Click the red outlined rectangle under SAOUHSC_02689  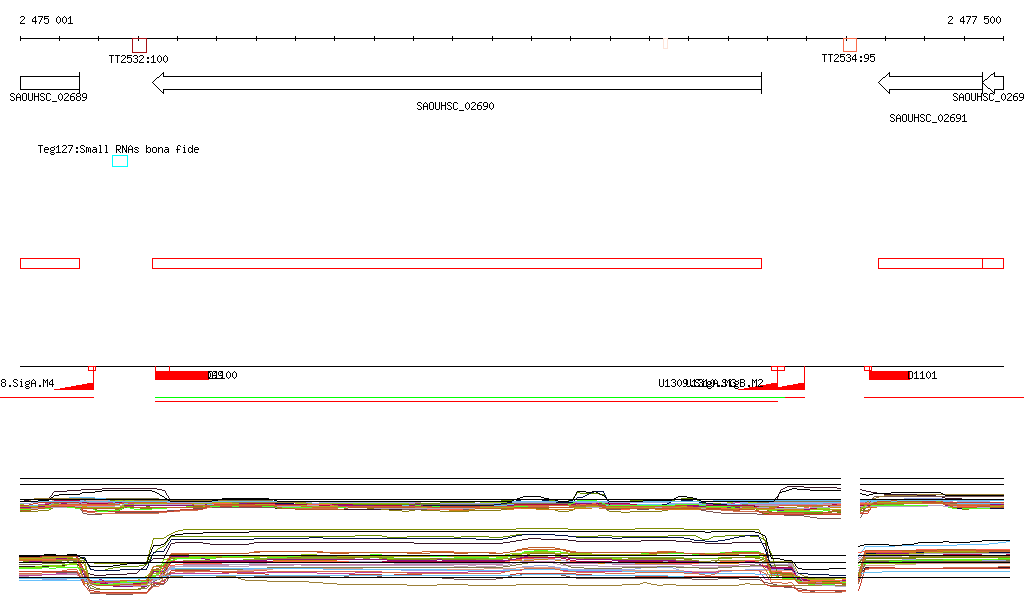coord(50,264)
